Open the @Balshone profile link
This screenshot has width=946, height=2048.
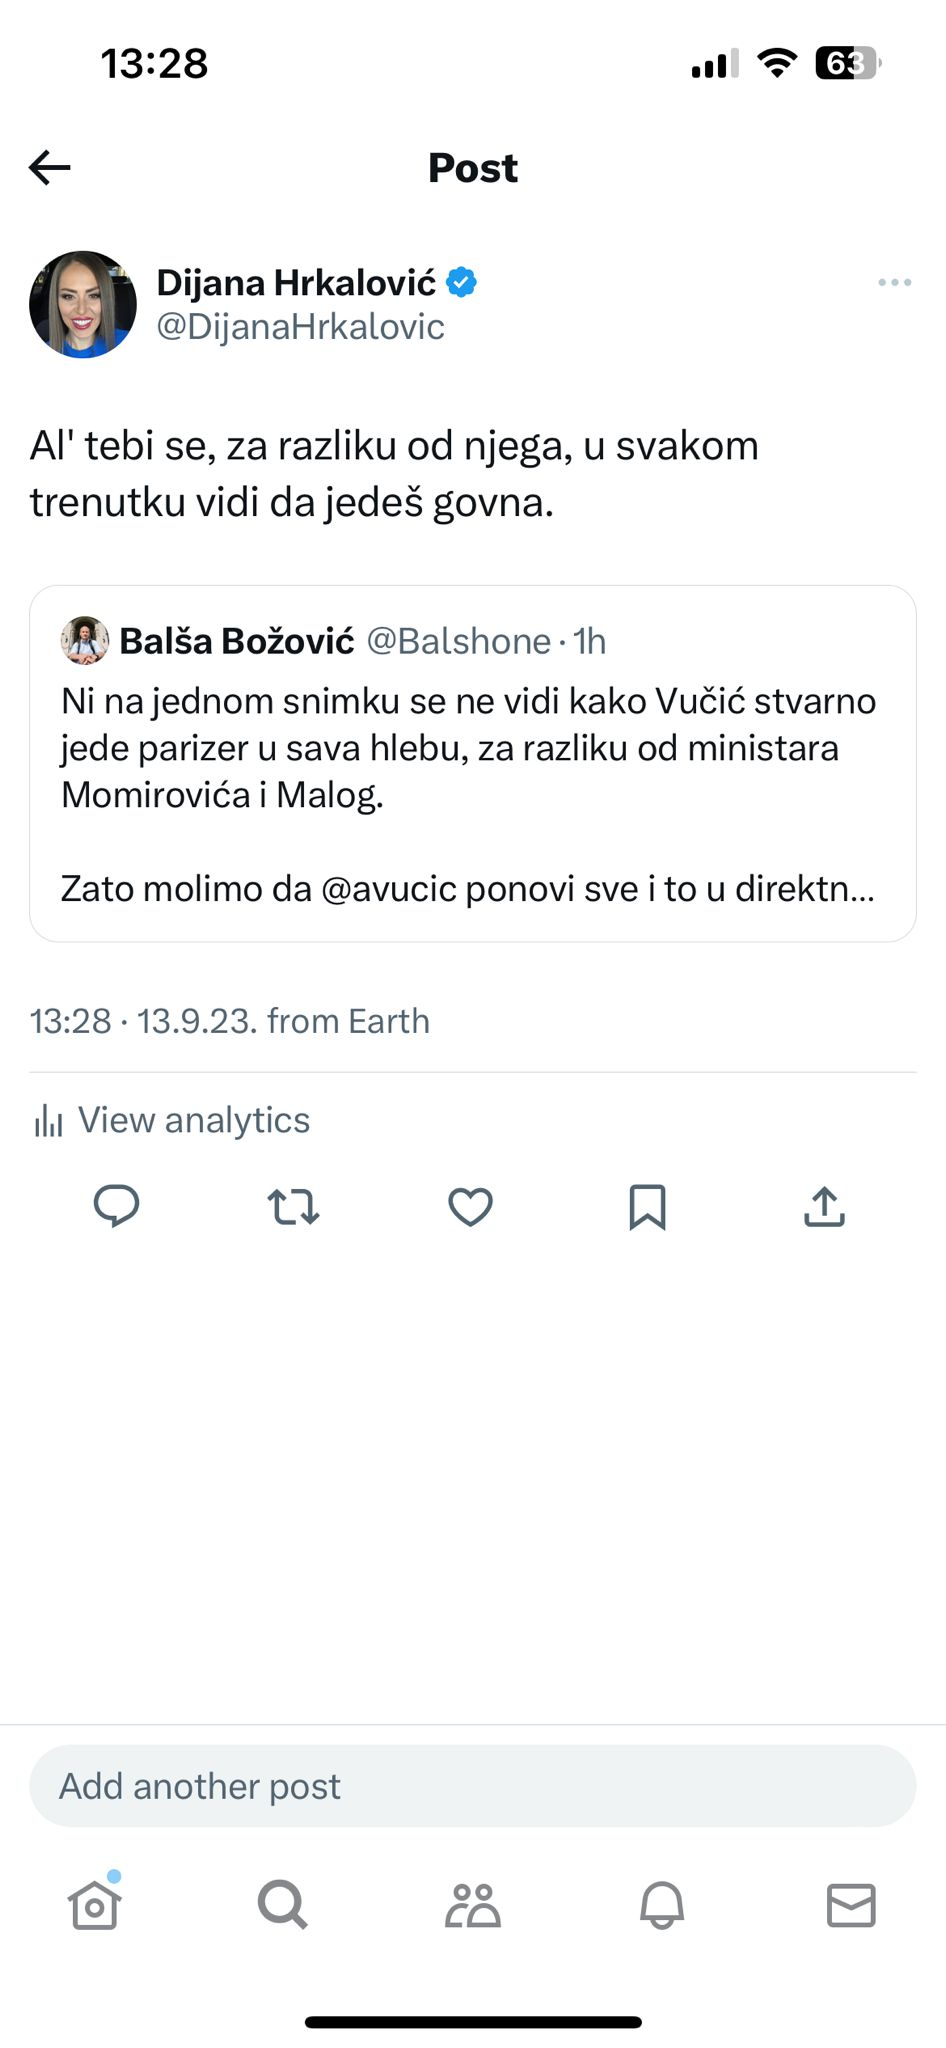[x=458, y=641]
